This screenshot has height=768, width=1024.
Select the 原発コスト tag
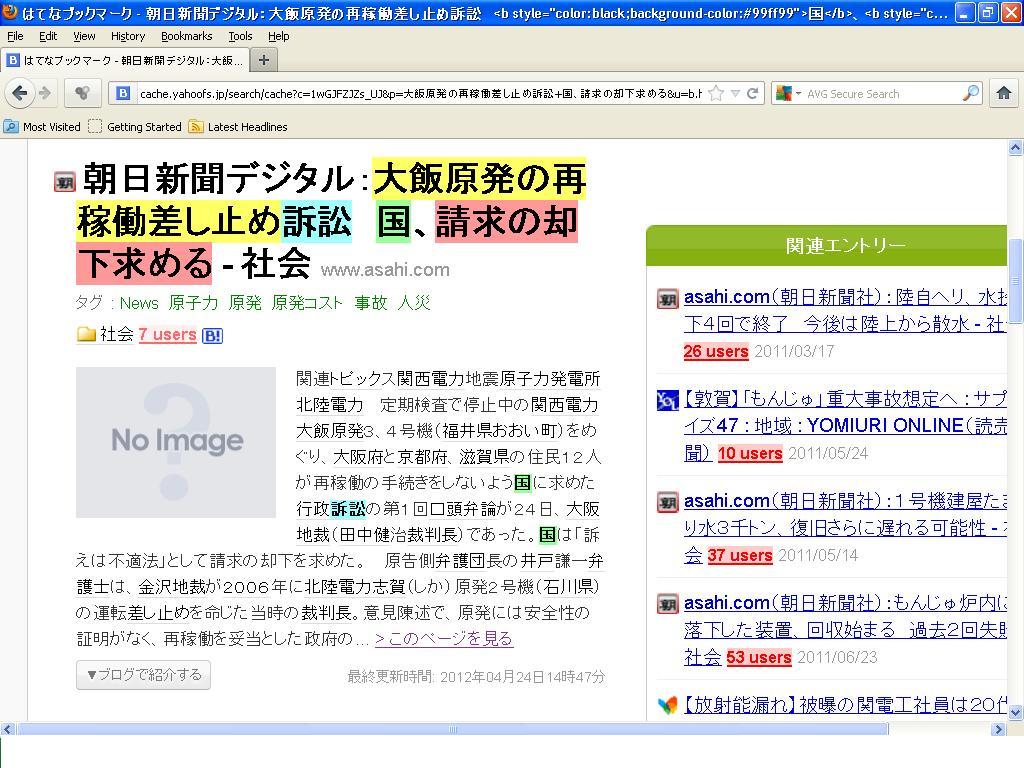tap(307, 303)
